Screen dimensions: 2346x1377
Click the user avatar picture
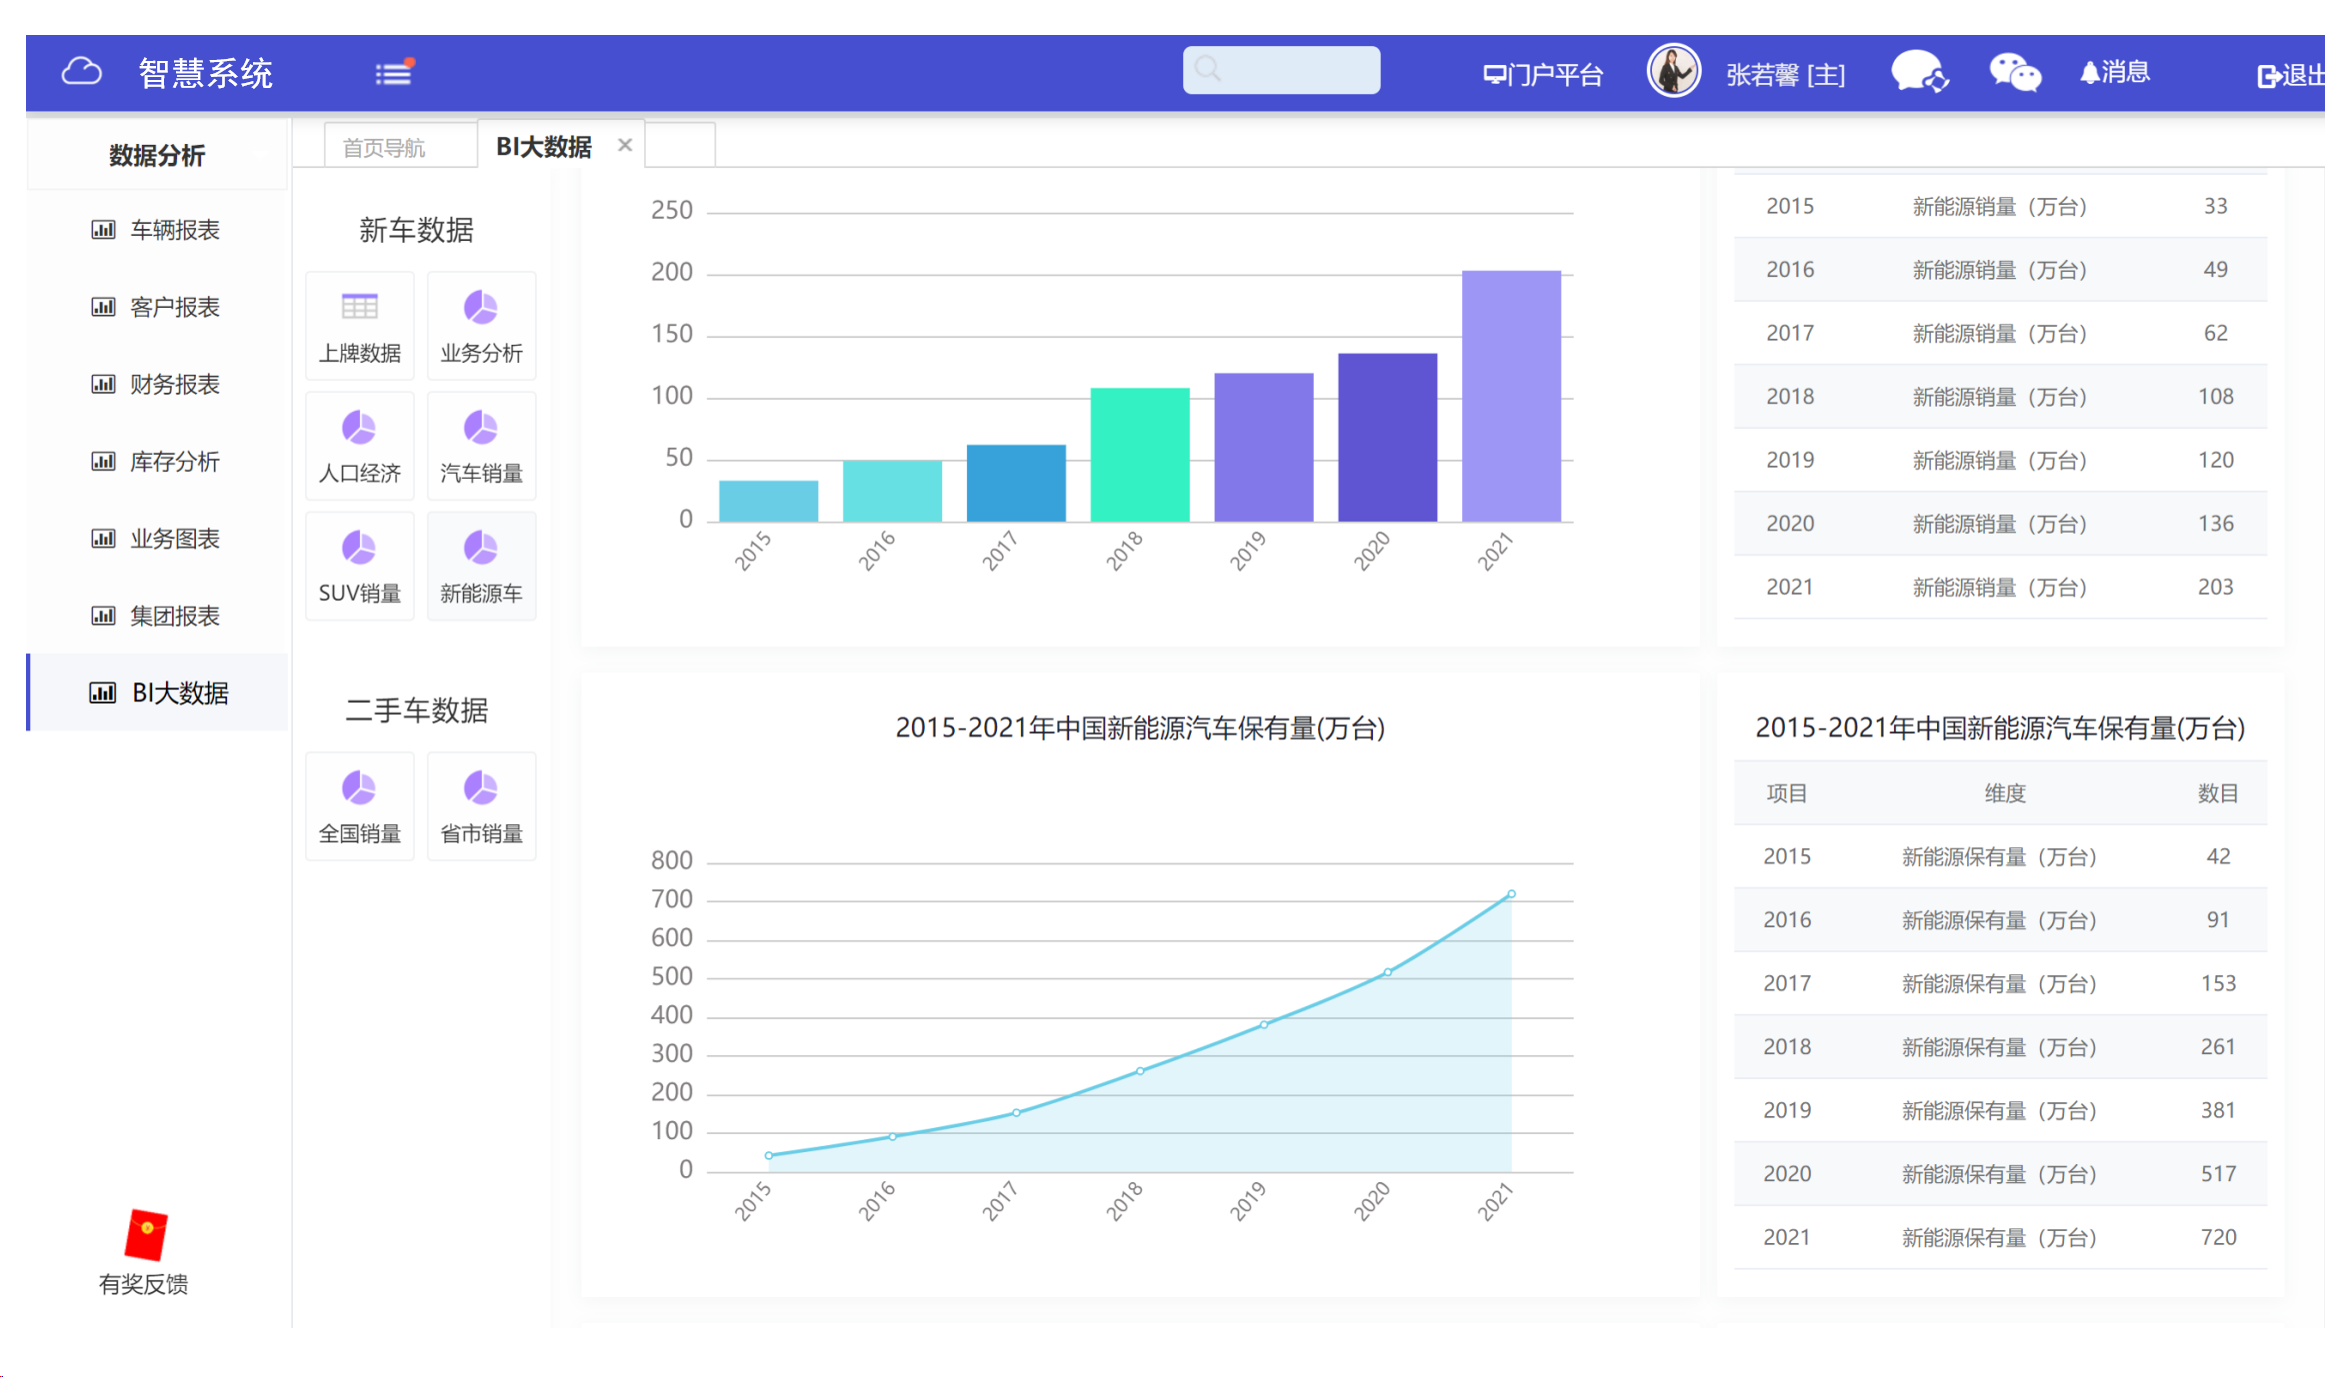pyautogui.click(x=1673, y=72)
